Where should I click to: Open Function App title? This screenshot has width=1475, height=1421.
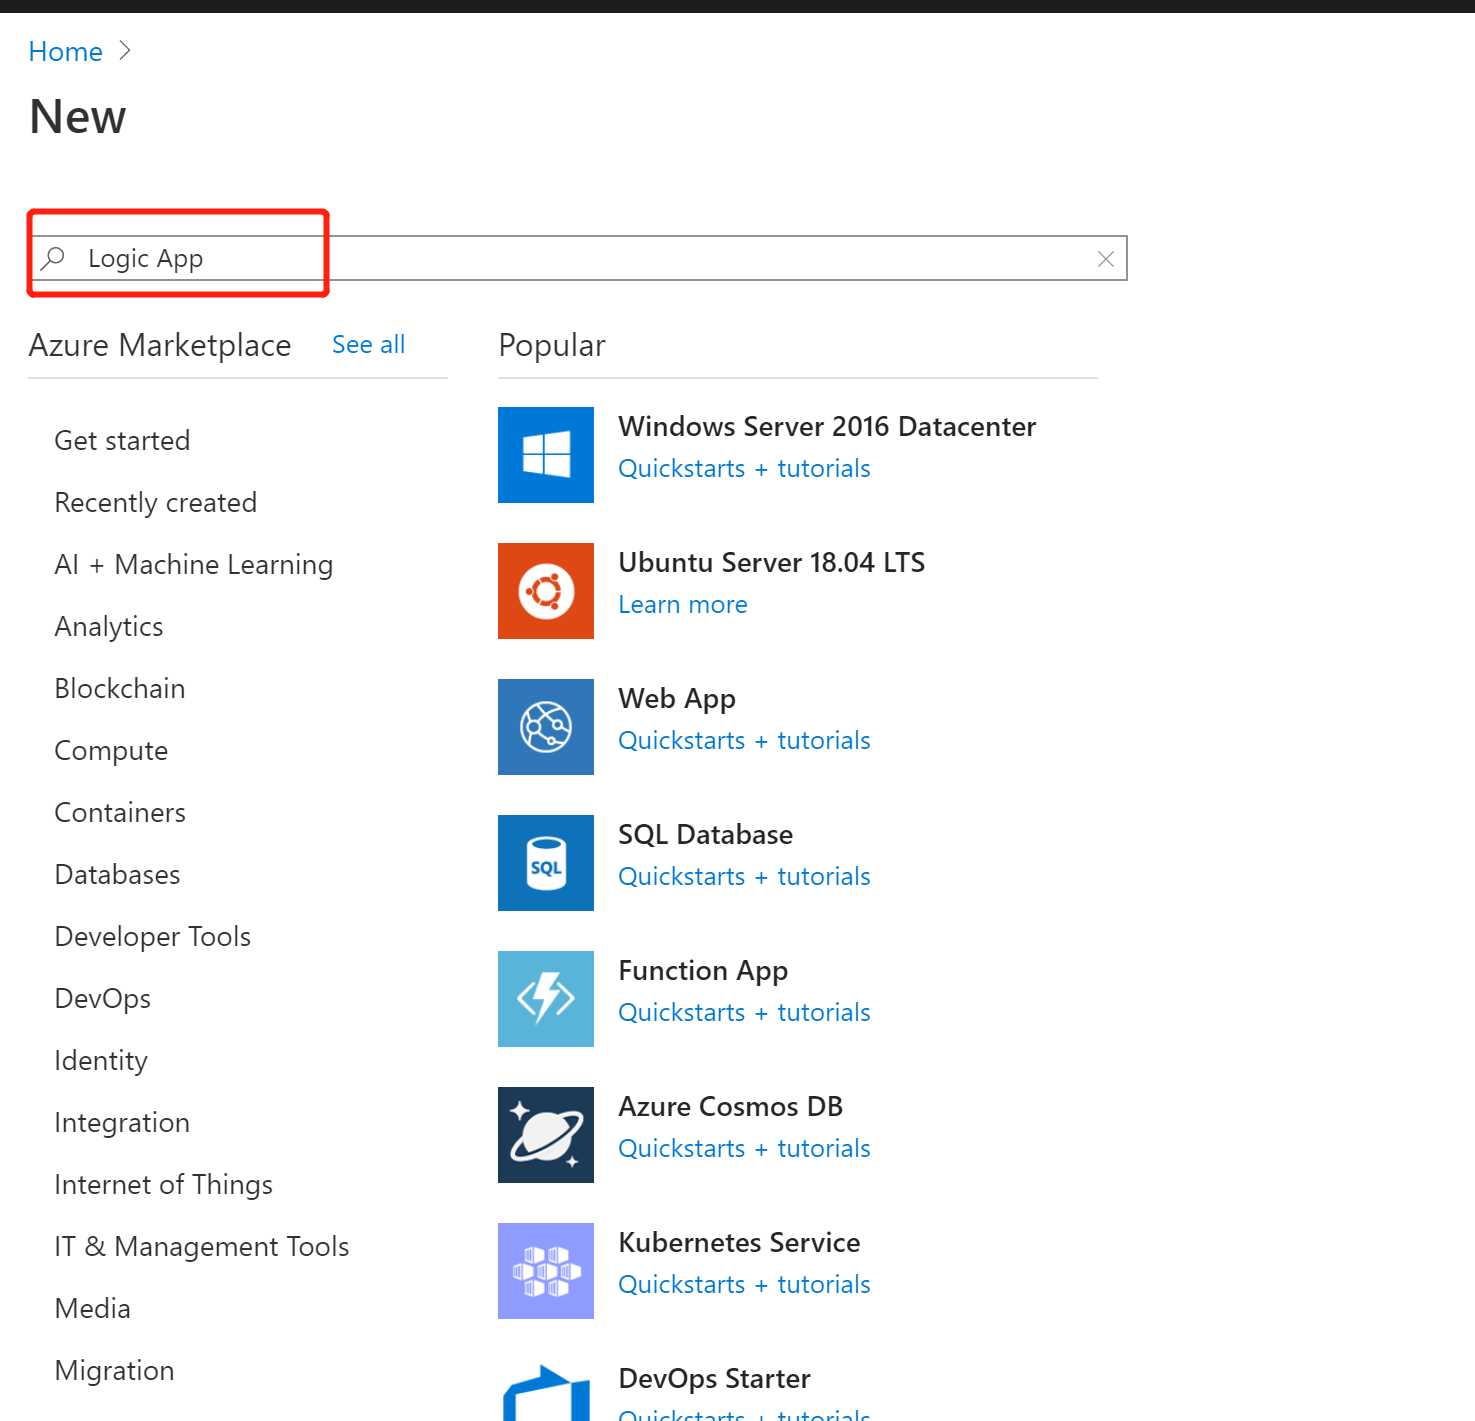pyautogui.click(x=703, y=971)
